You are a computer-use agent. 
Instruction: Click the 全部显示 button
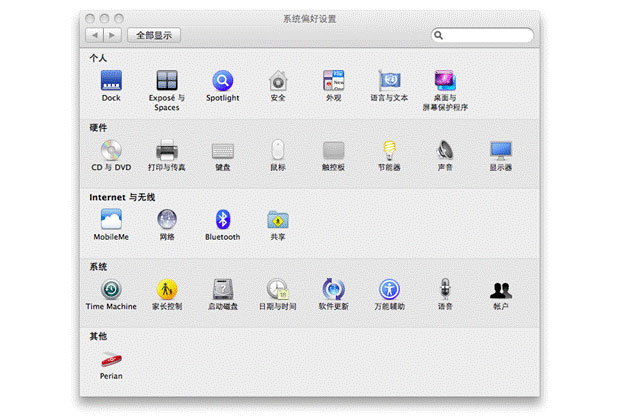pos(152,35)
